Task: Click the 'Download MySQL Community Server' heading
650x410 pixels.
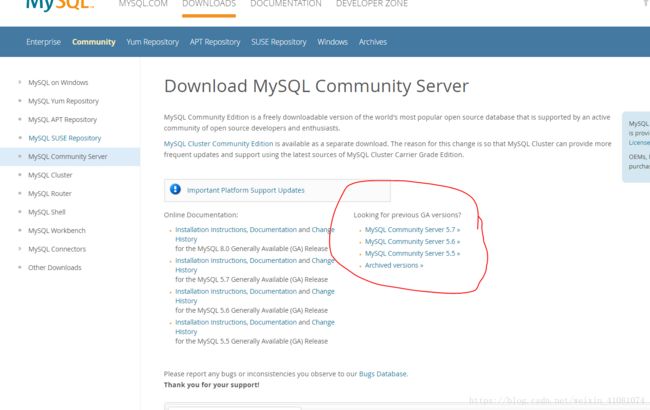Action: click(316, 86)
